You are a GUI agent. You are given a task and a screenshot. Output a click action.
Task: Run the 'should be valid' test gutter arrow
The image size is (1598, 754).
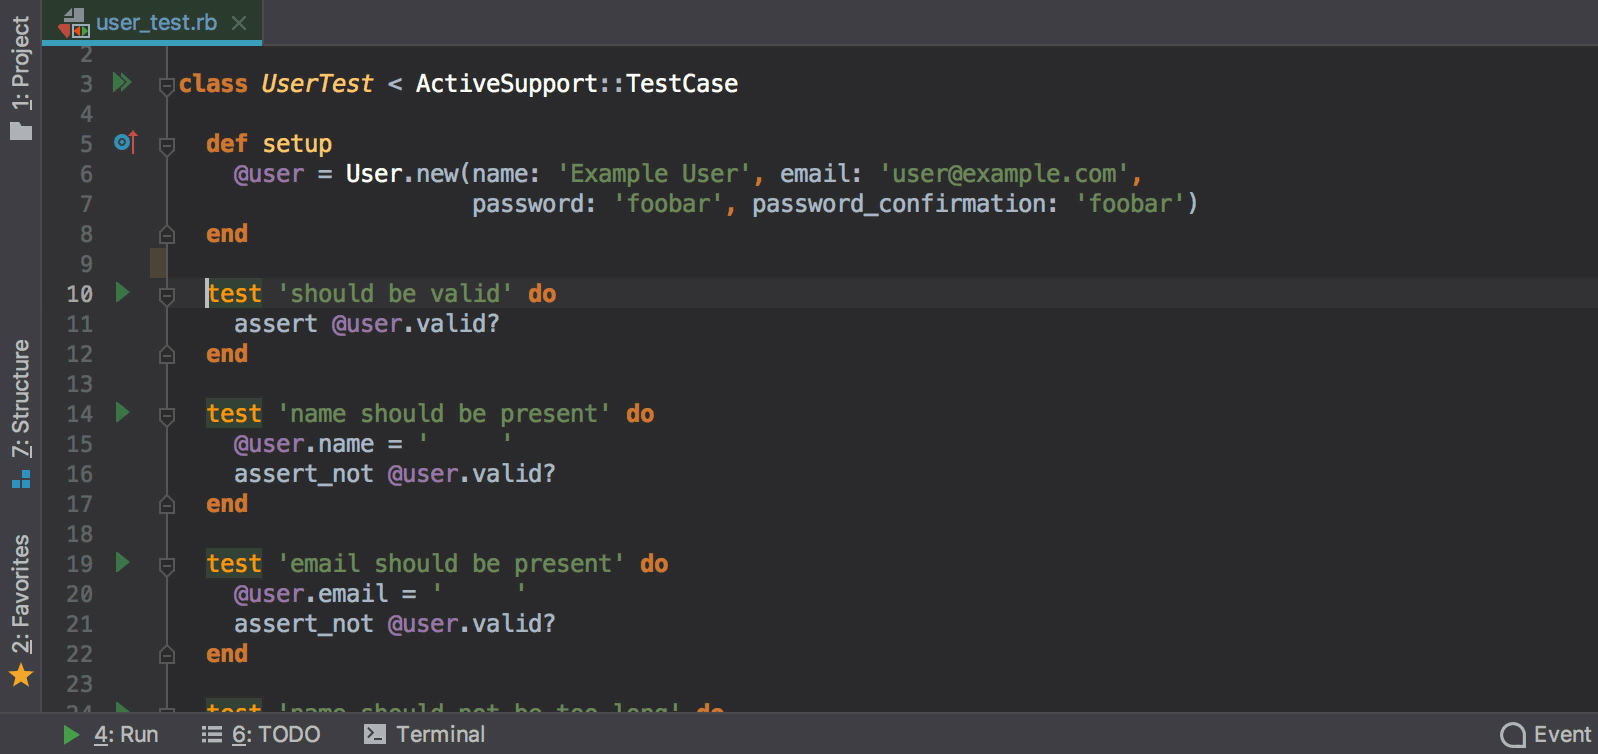[122, 292]
